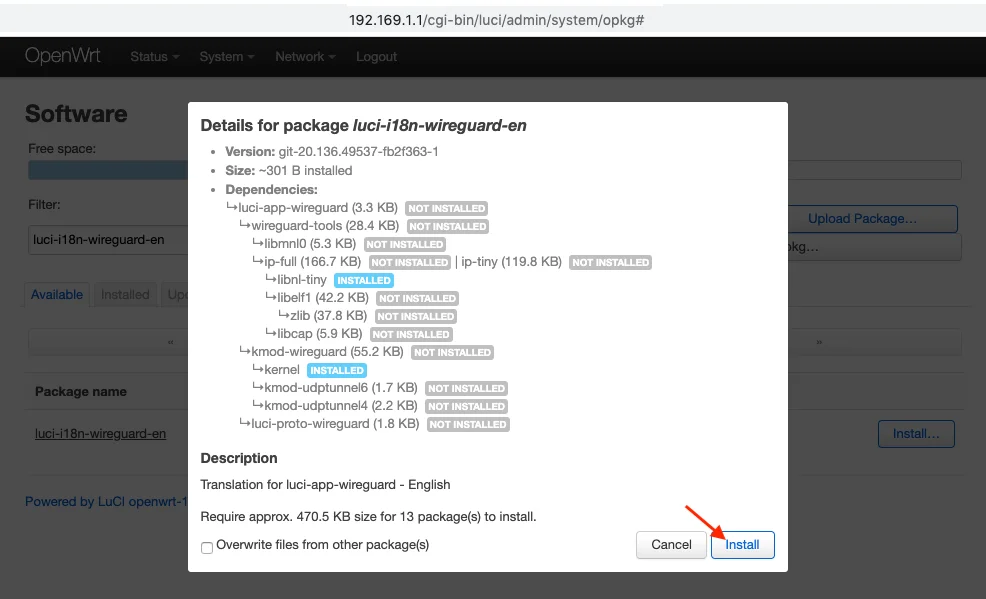Screen dimensions: 986x599
Task: Confirm with the dialog's Install button
Action: tap(742, 545)
